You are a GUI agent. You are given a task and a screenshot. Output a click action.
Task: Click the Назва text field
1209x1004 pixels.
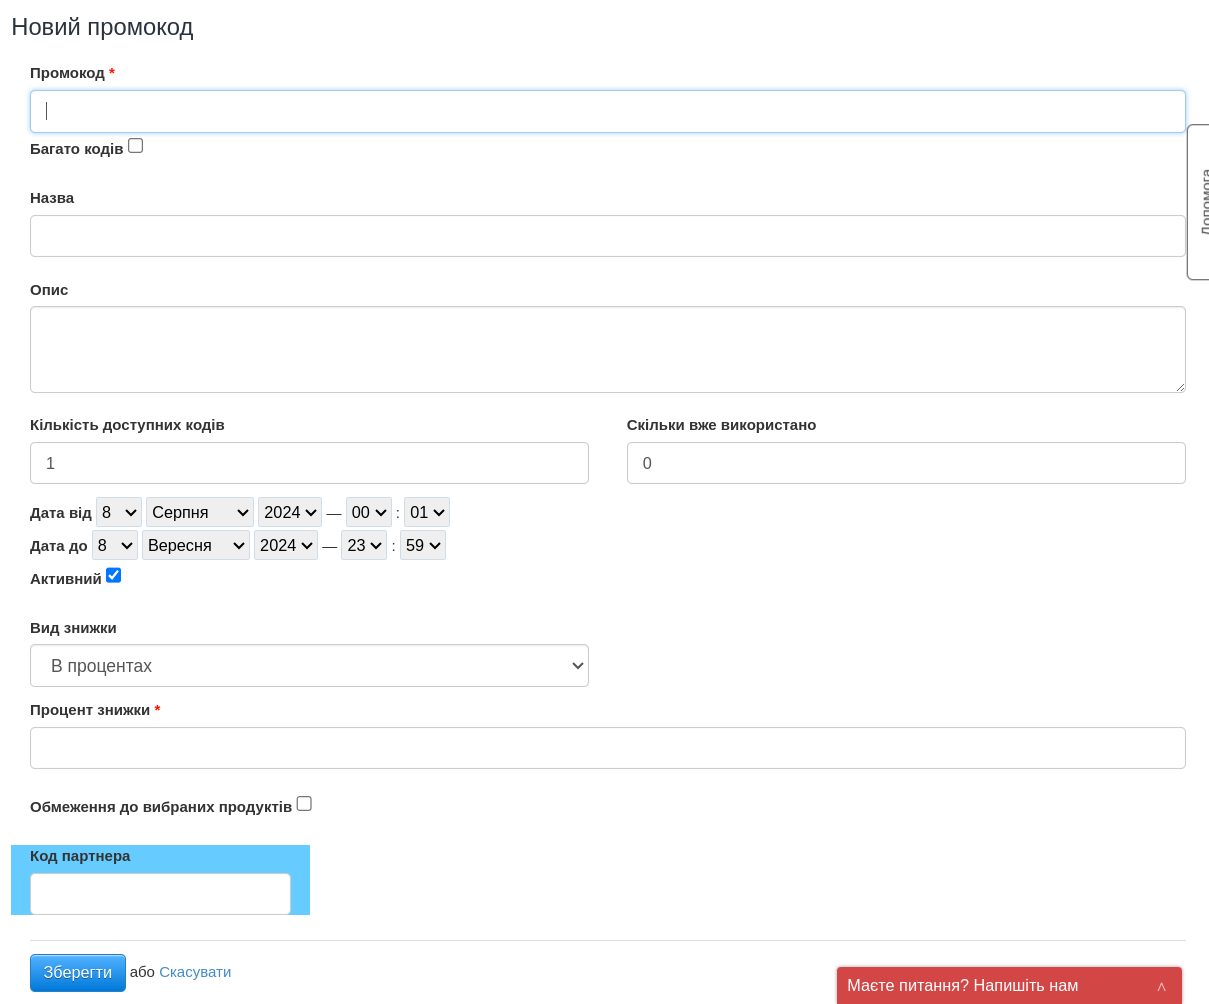point(607,236)
